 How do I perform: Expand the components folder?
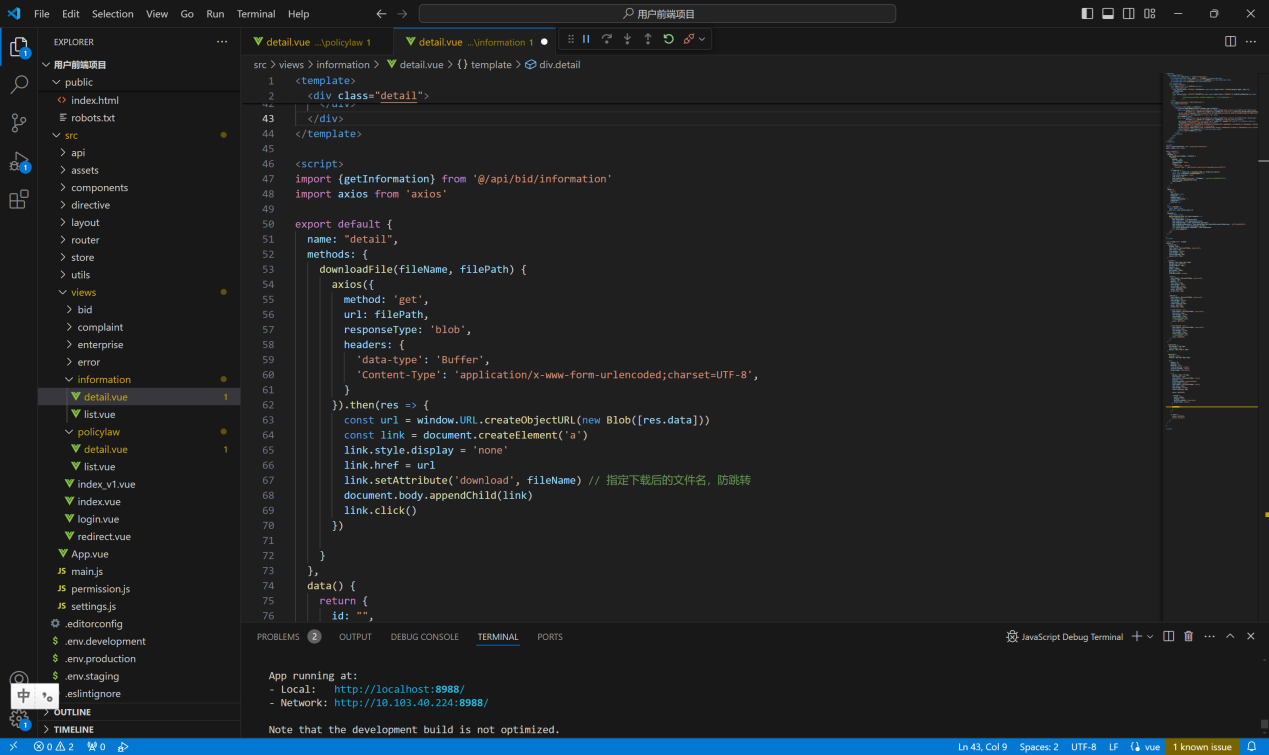[x=99, y=187]
